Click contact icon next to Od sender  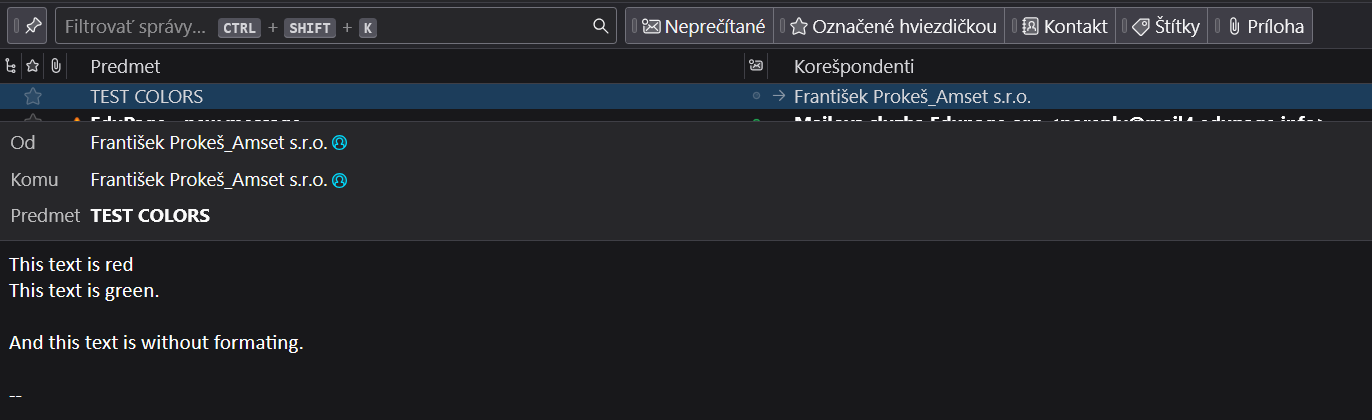[340, 143]
